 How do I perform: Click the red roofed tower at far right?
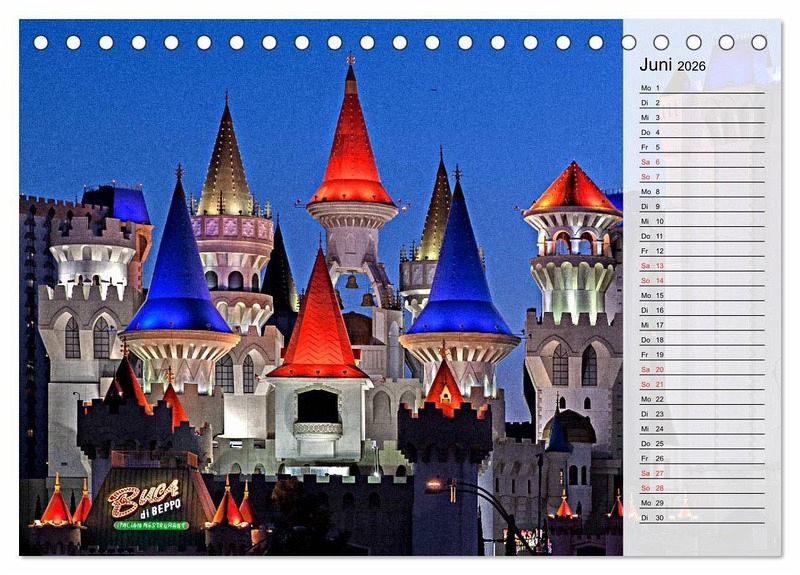click(572, 190)
